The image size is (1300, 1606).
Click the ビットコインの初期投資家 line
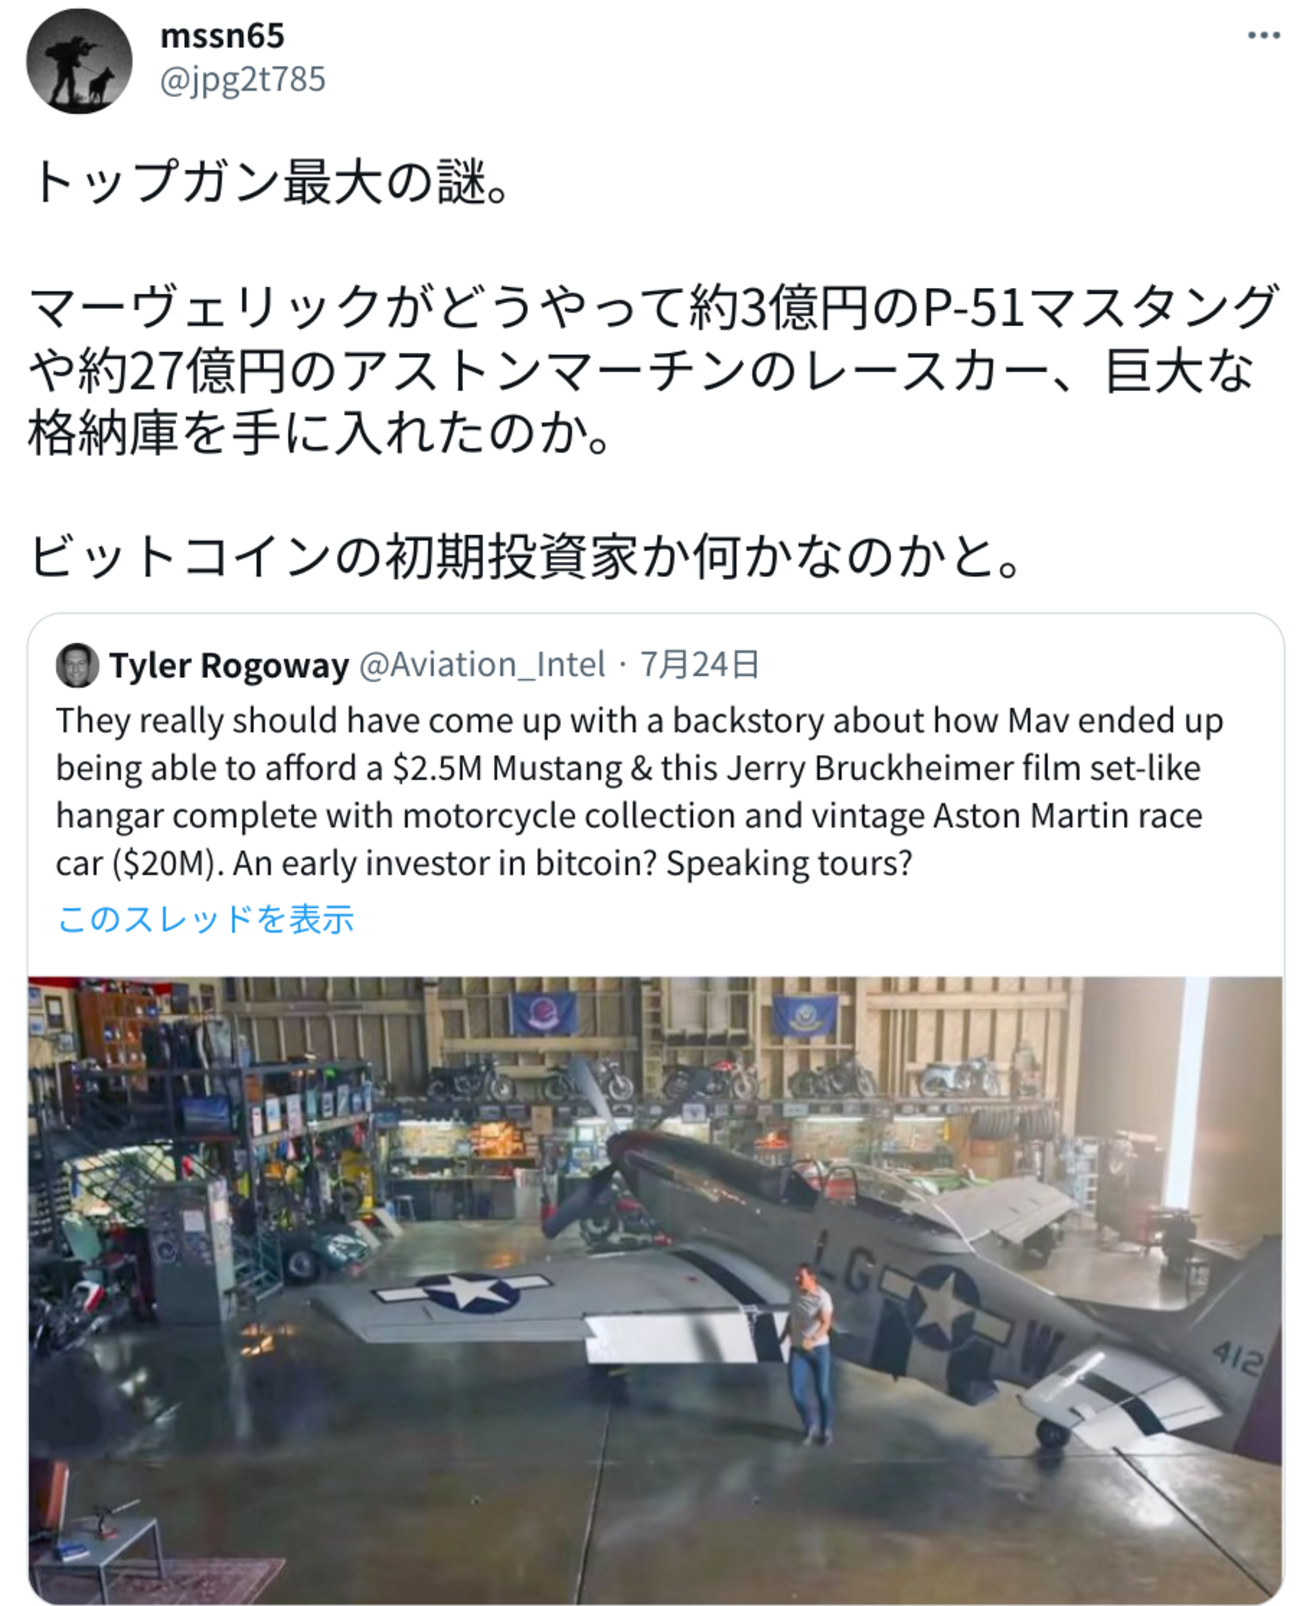pyautogui.click(x=526, y=557)
